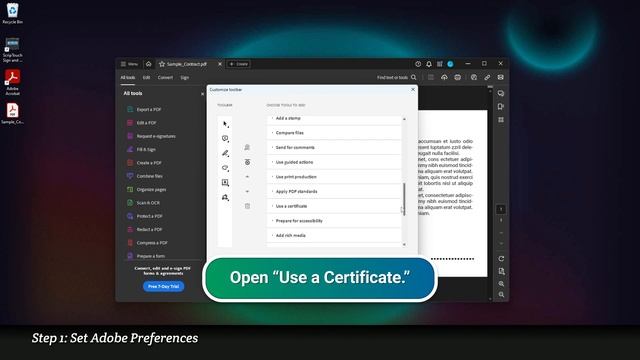Click the rotate page icon
Screen dimensions: 640x360
501,259
